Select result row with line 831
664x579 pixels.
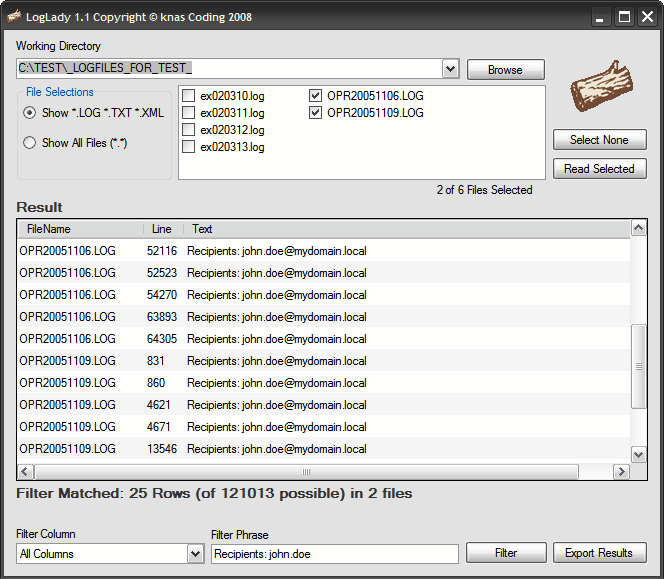point(324,361)
